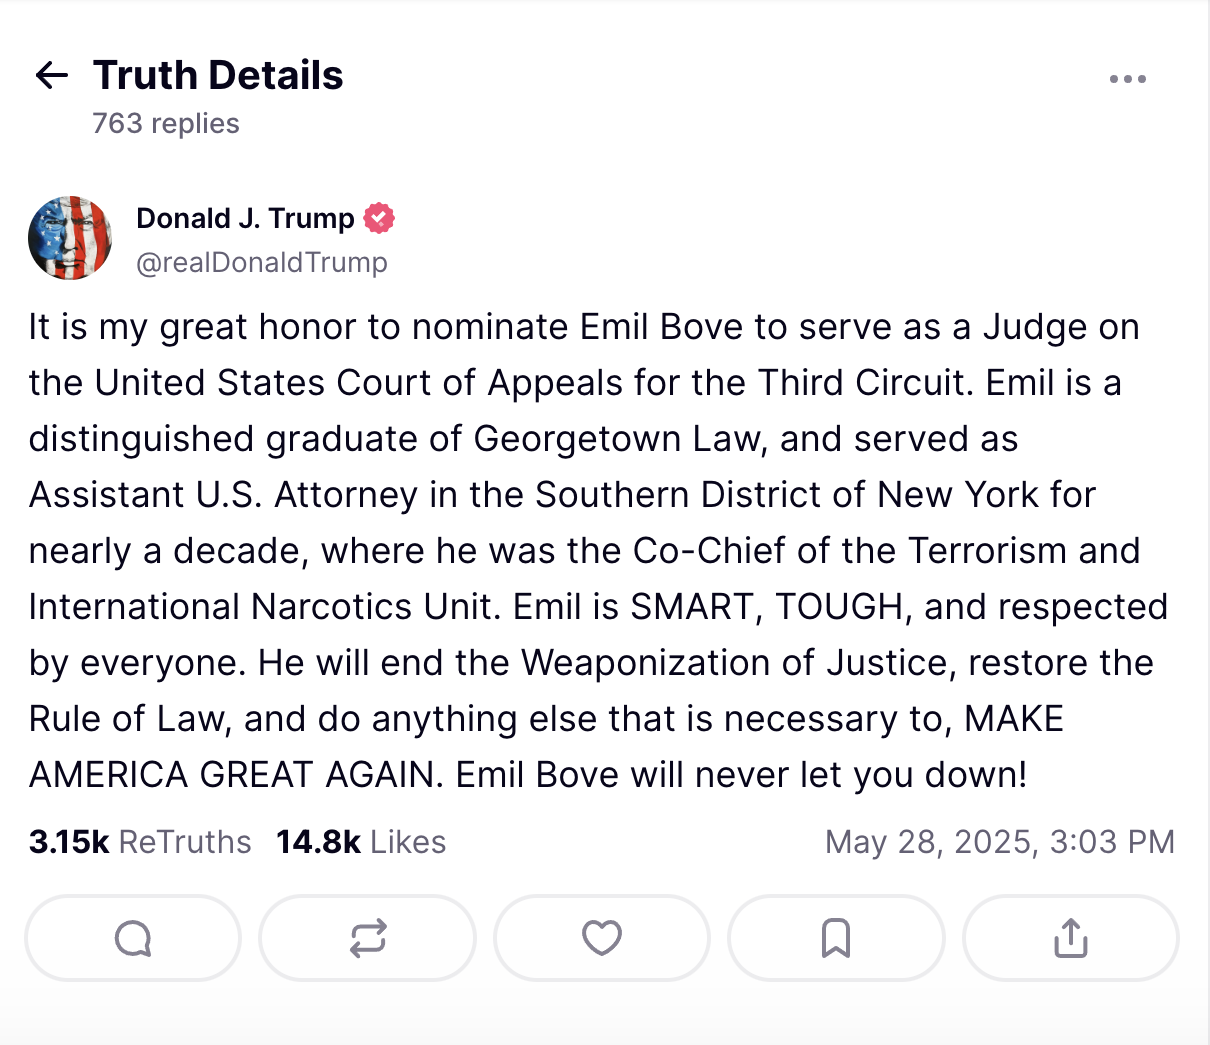Click the Likes label beside 14.8k

point(408,842)
